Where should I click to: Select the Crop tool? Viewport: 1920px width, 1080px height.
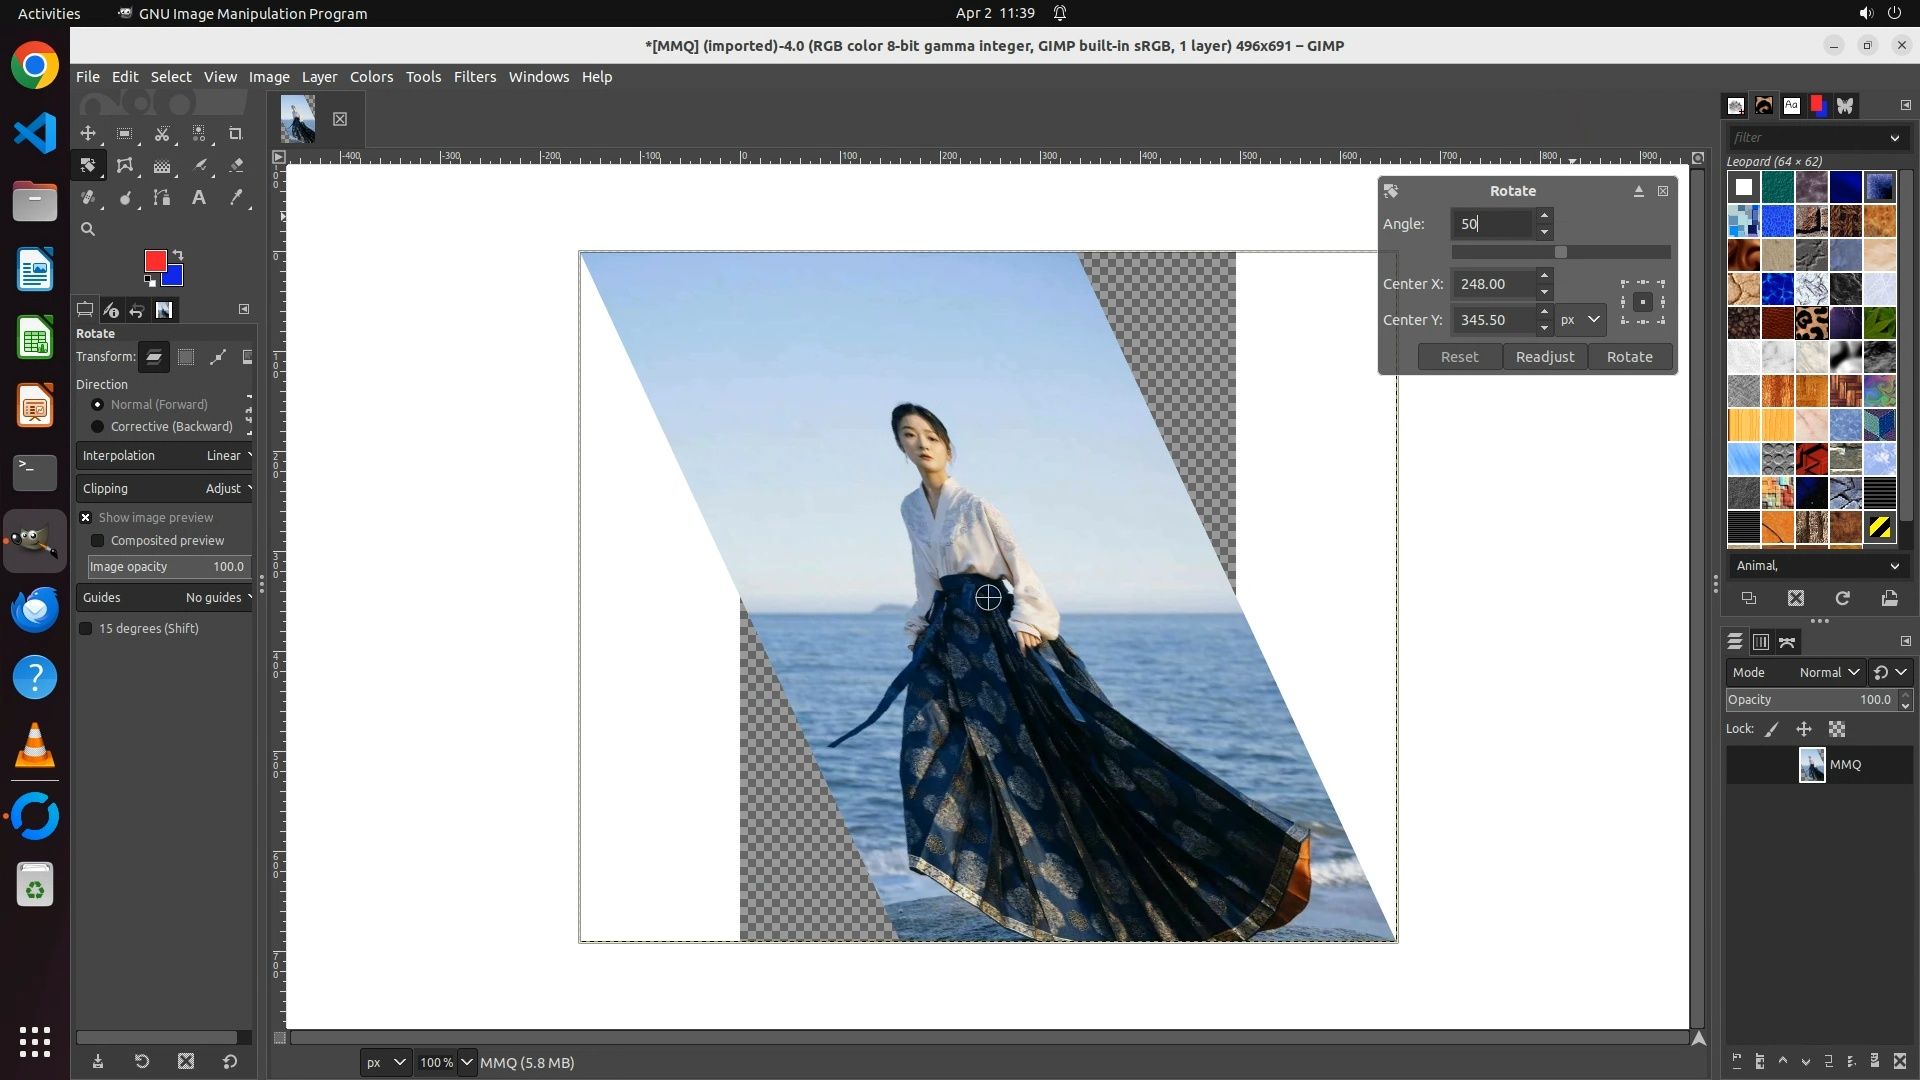pos(236,134)
